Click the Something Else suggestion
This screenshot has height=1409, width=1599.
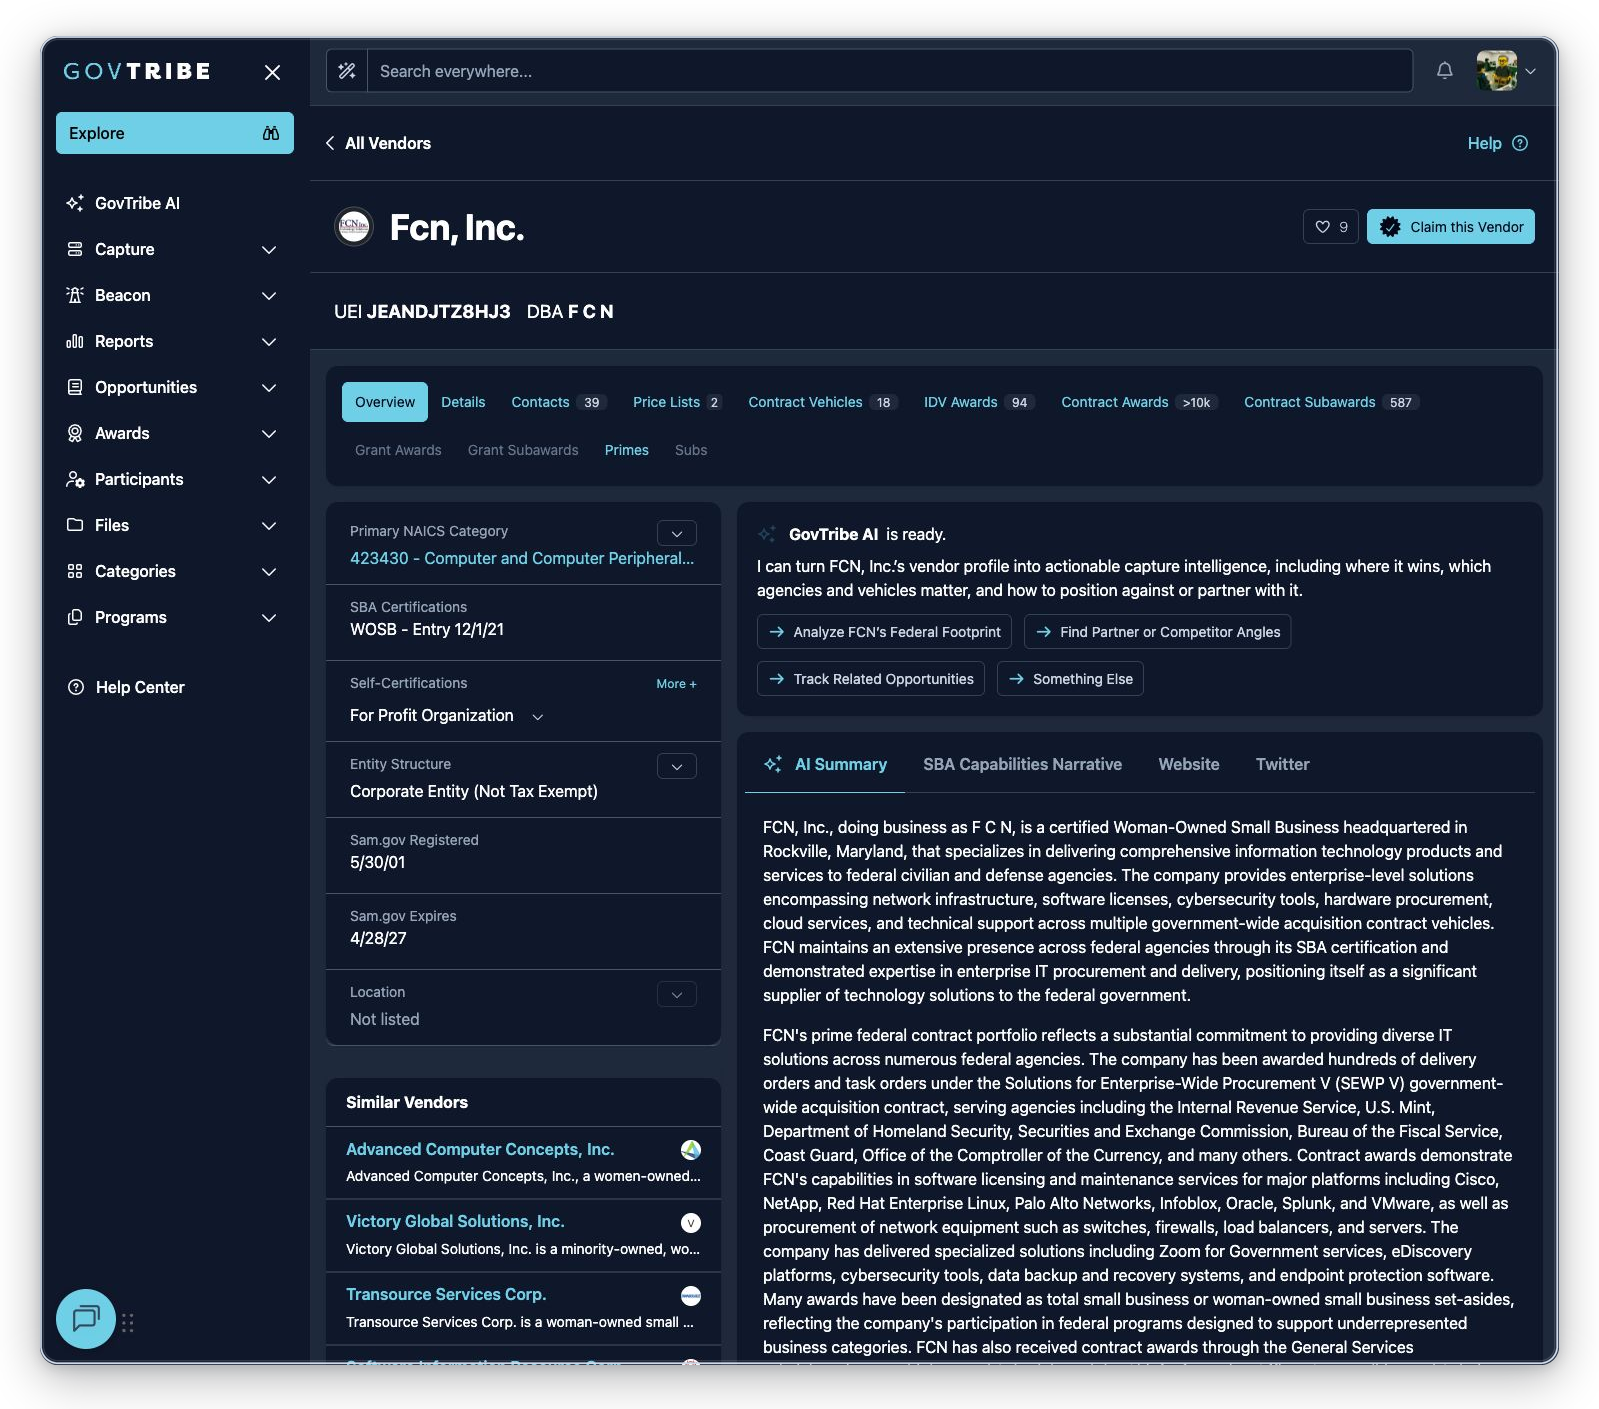point(1071,679)
